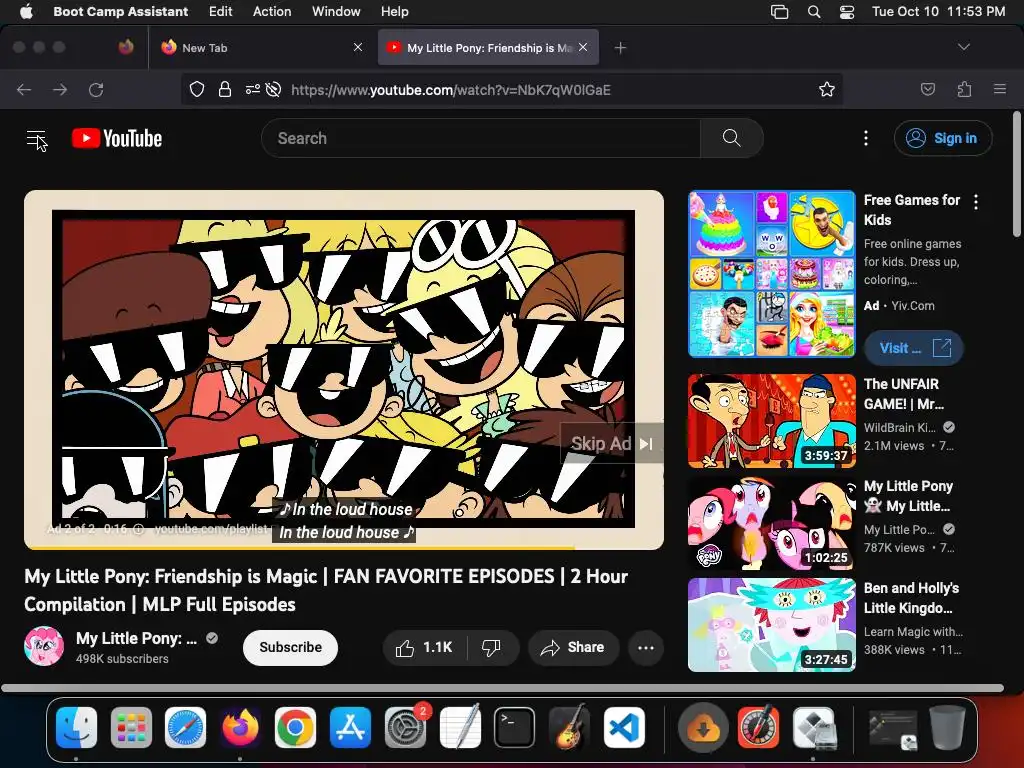1024x768 pixels.
Task: Open Spotlight search in menu bar
Action: (x=814, y=12)
